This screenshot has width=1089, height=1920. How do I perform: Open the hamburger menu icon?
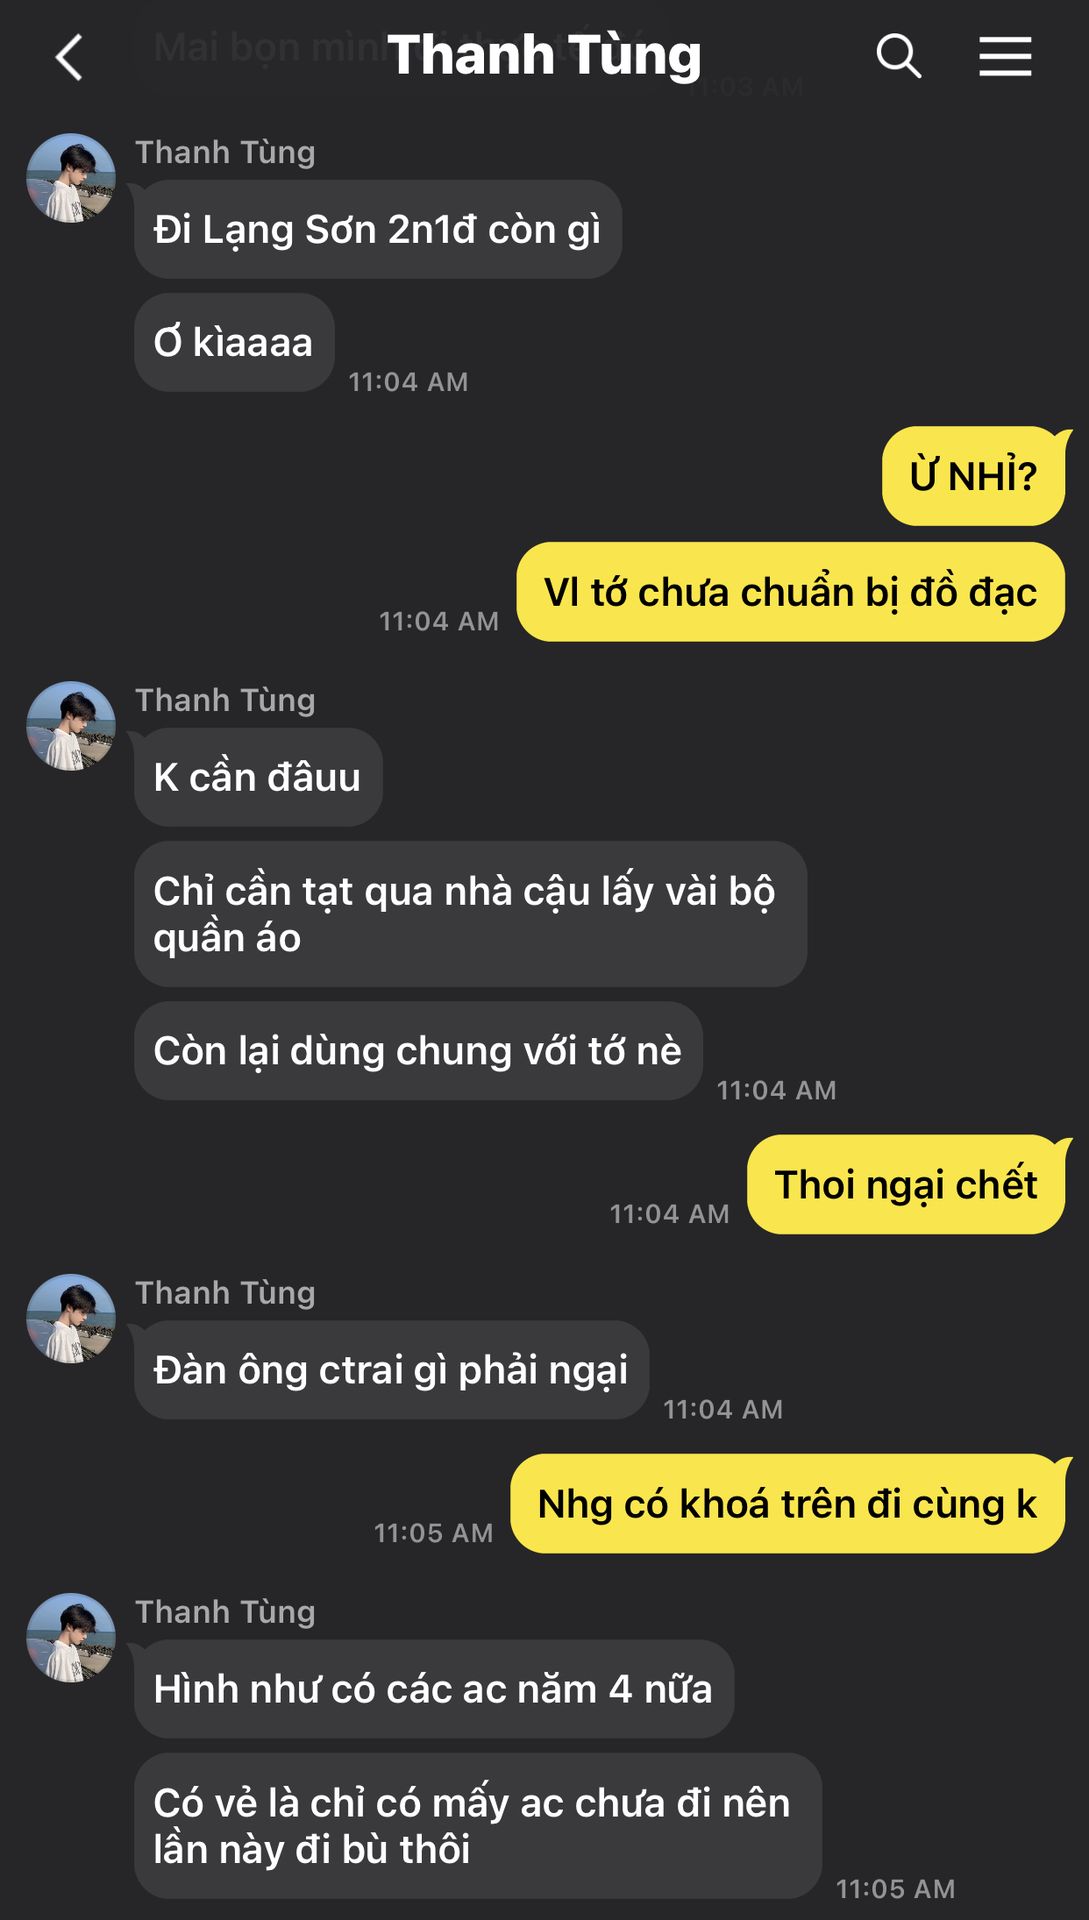(1005, 56)
